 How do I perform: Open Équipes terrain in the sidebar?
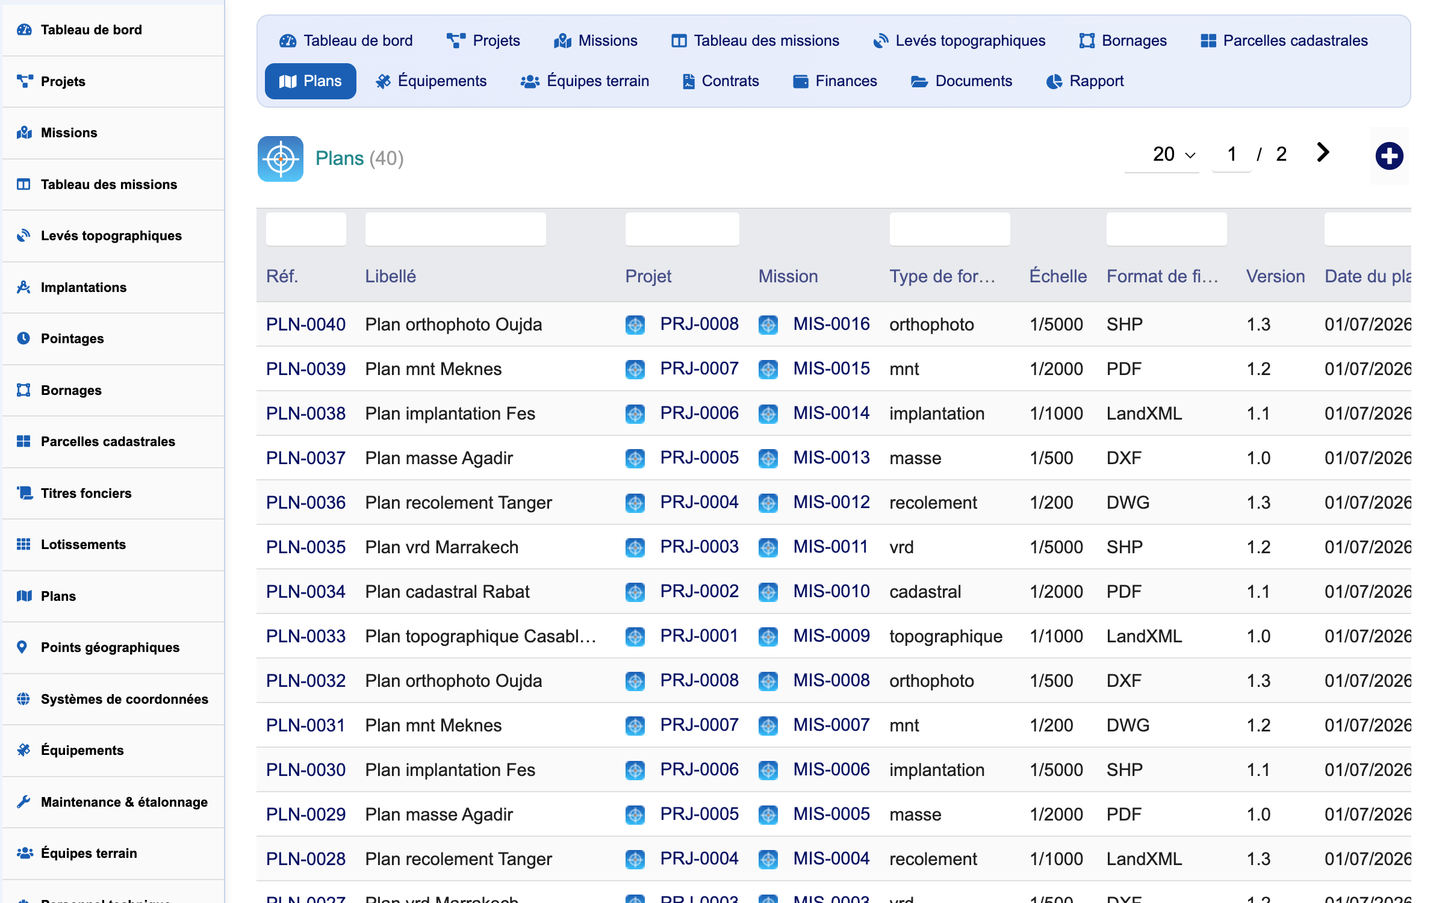112,854
